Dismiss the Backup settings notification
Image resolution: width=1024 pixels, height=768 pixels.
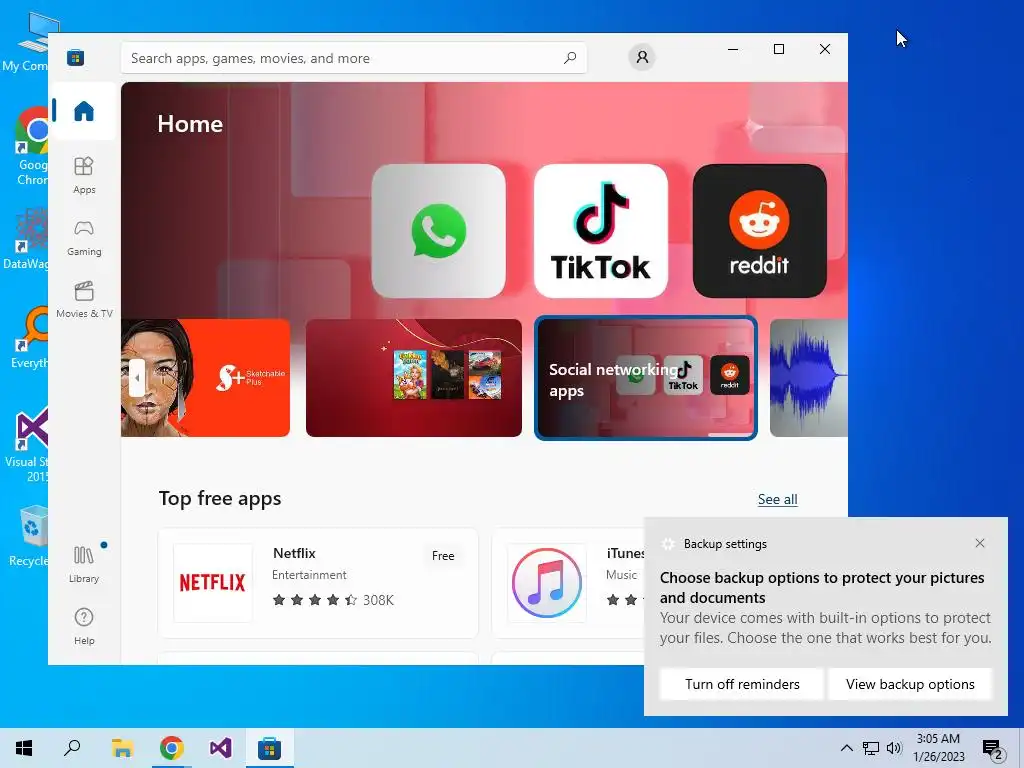coord(980,543)
